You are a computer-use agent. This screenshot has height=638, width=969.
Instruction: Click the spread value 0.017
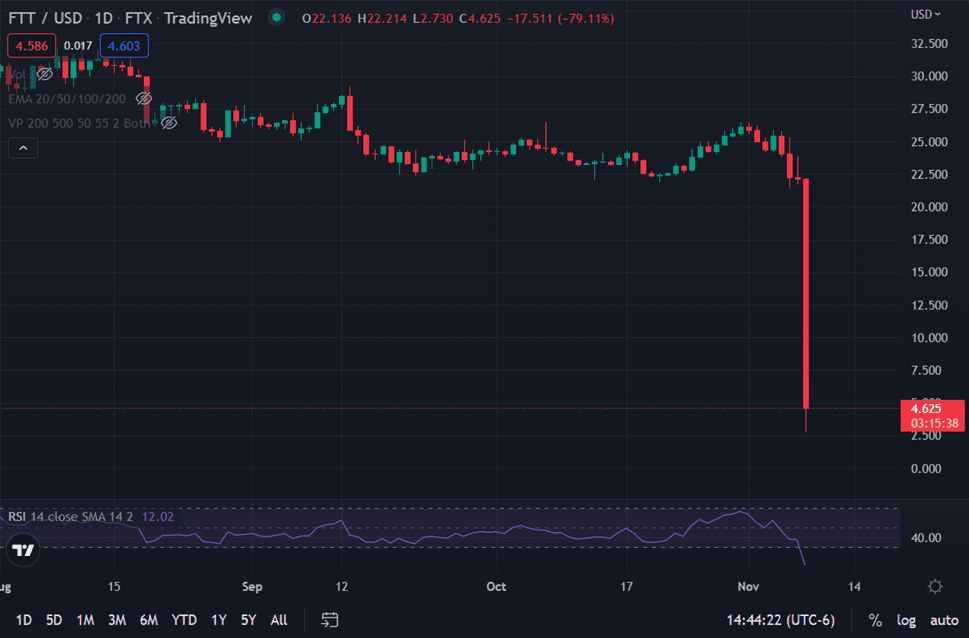(78, 46)
